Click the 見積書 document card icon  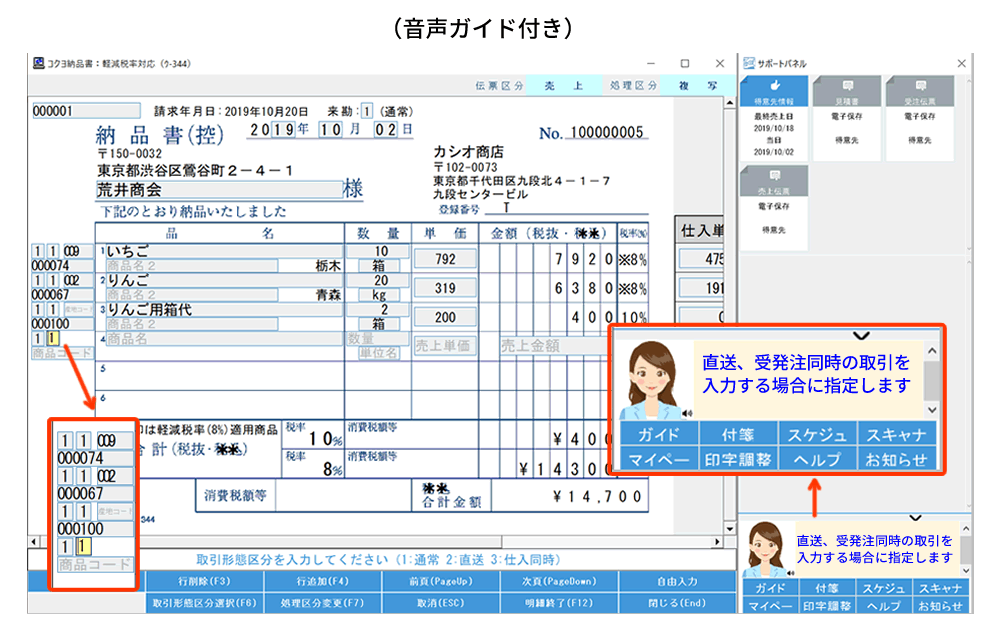pyautogui.click(x=848, y=88)
